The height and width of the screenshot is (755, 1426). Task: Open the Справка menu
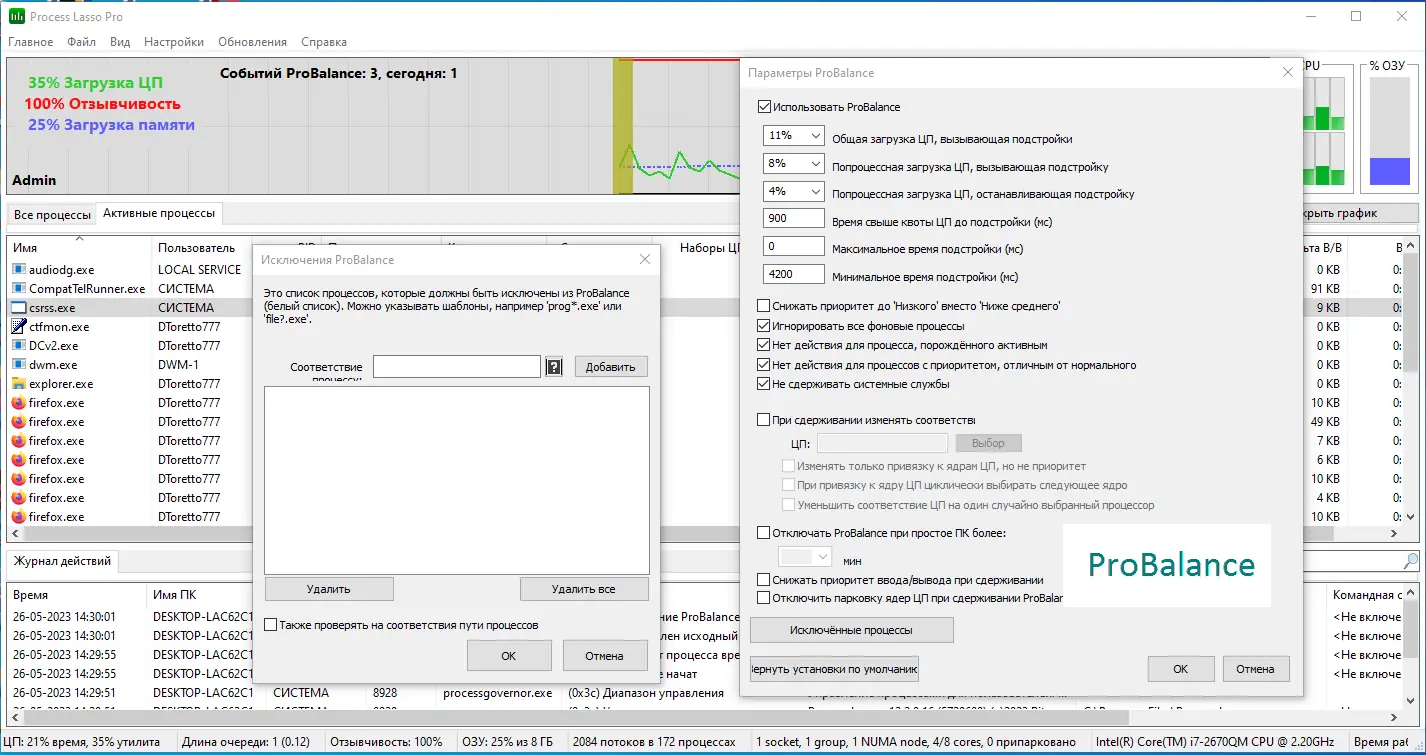coord(324,42)
